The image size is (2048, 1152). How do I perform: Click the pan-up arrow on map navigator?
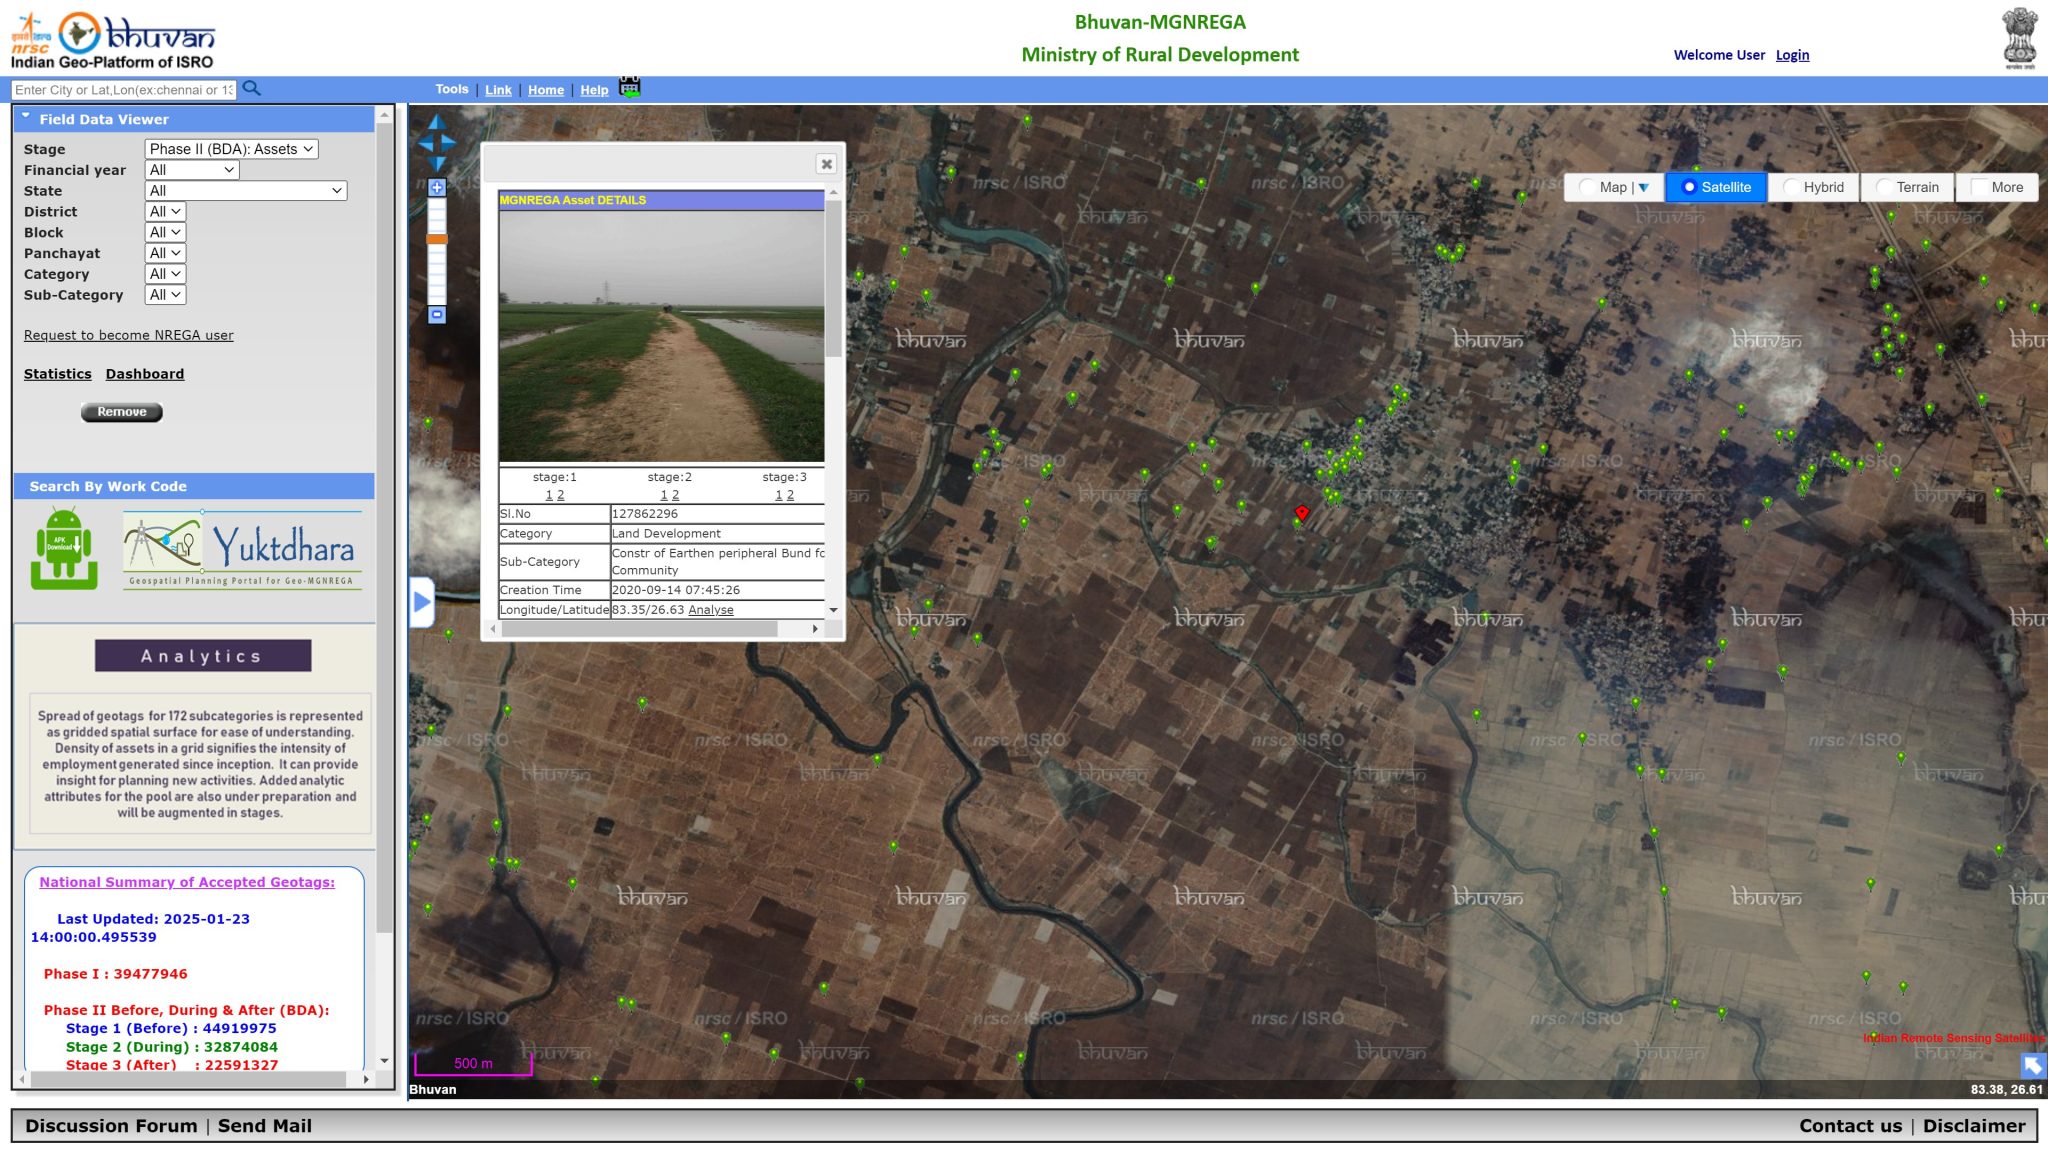[x=437, y=120]
